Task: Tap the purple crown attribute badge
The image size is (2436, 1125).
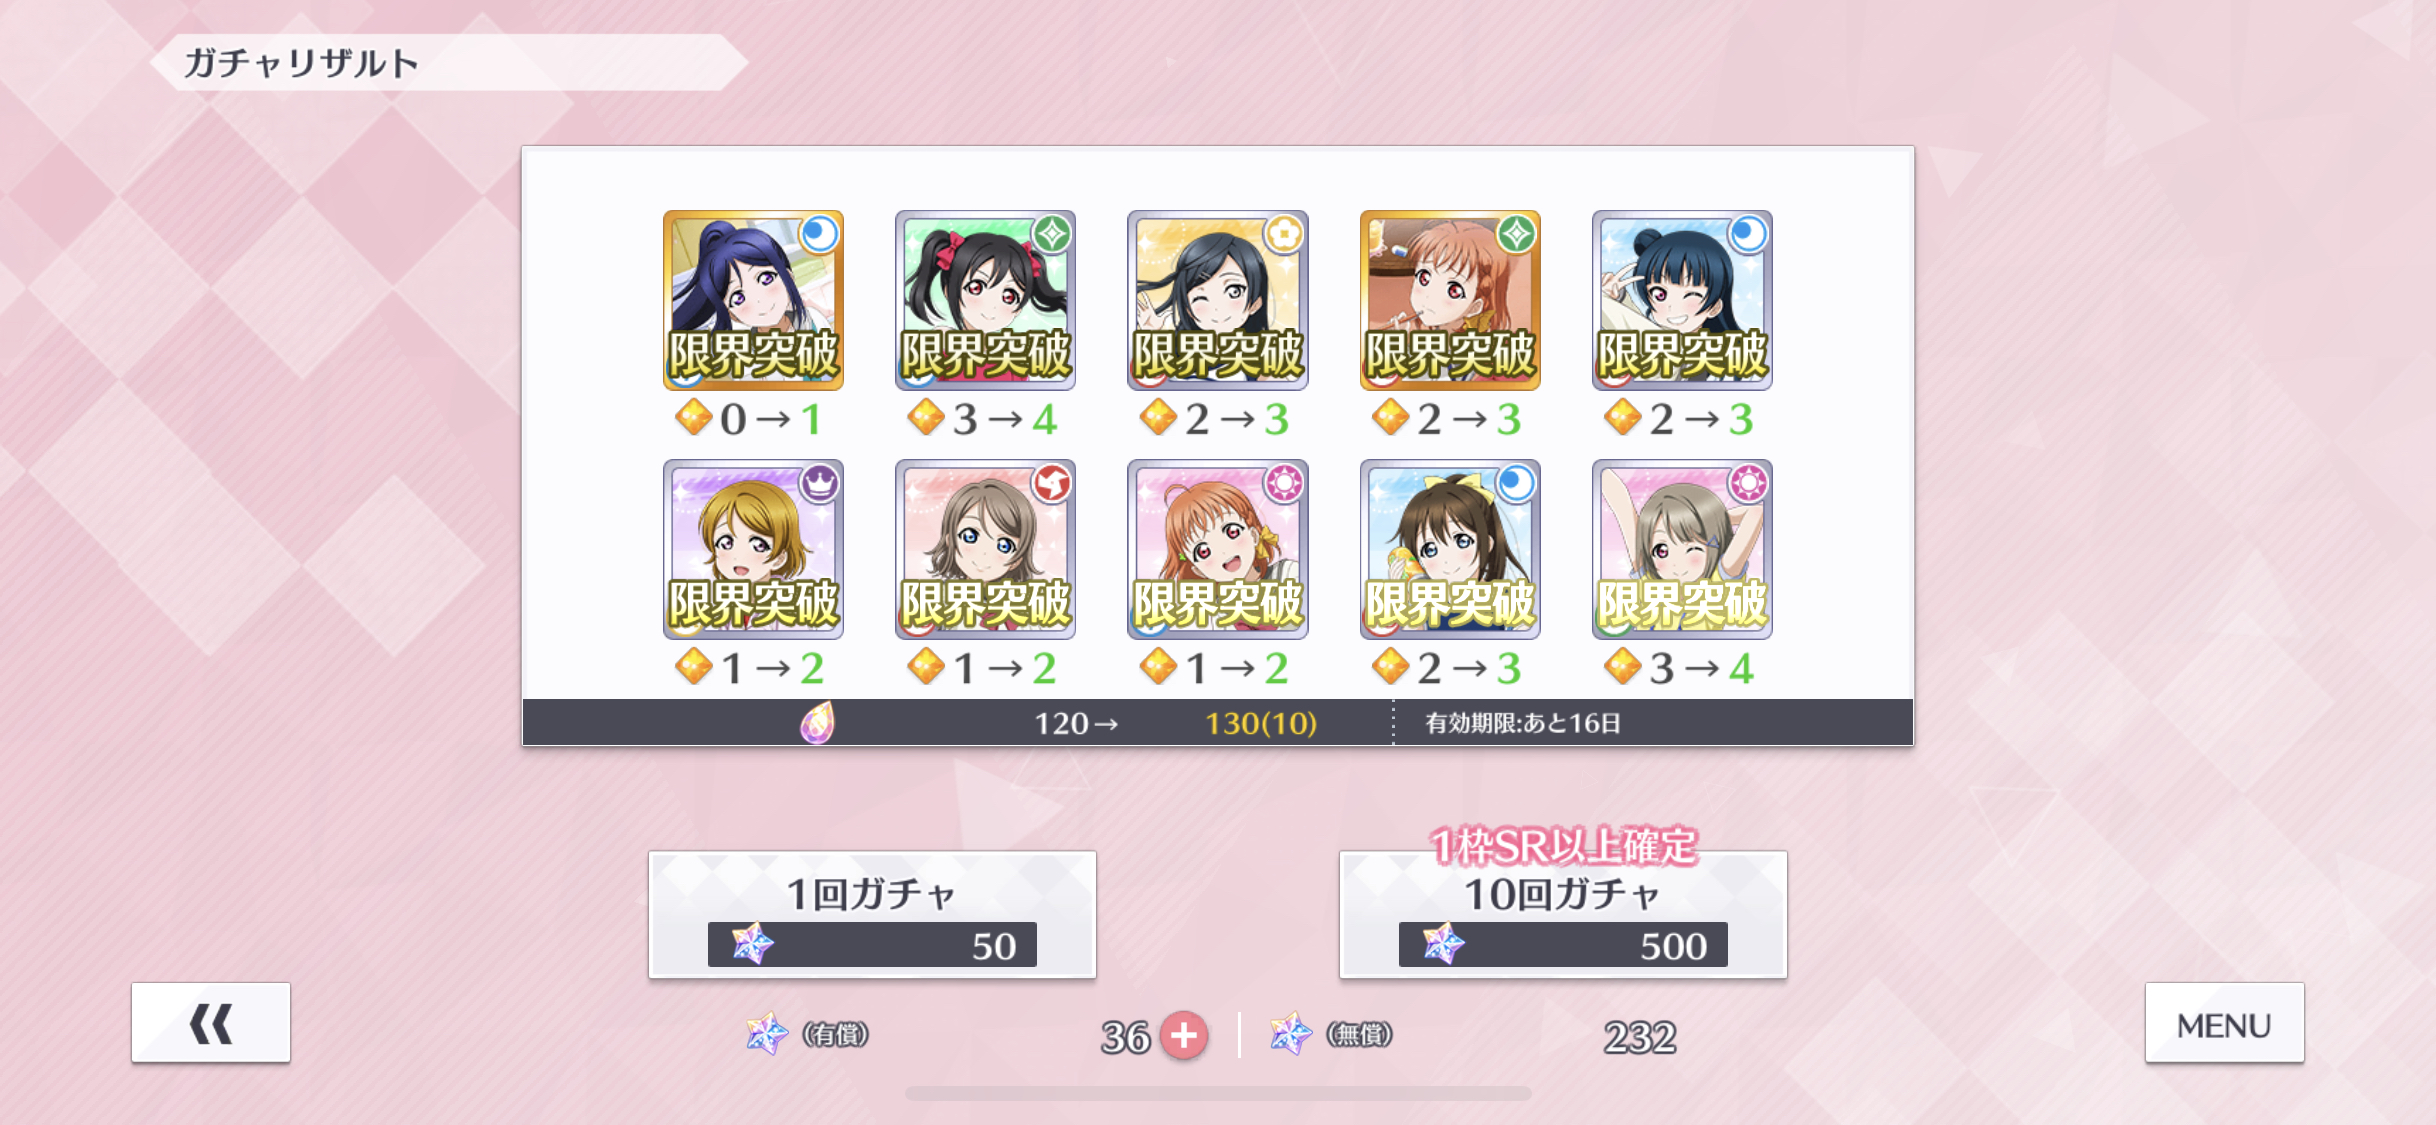Action: [x=820, y=484]
